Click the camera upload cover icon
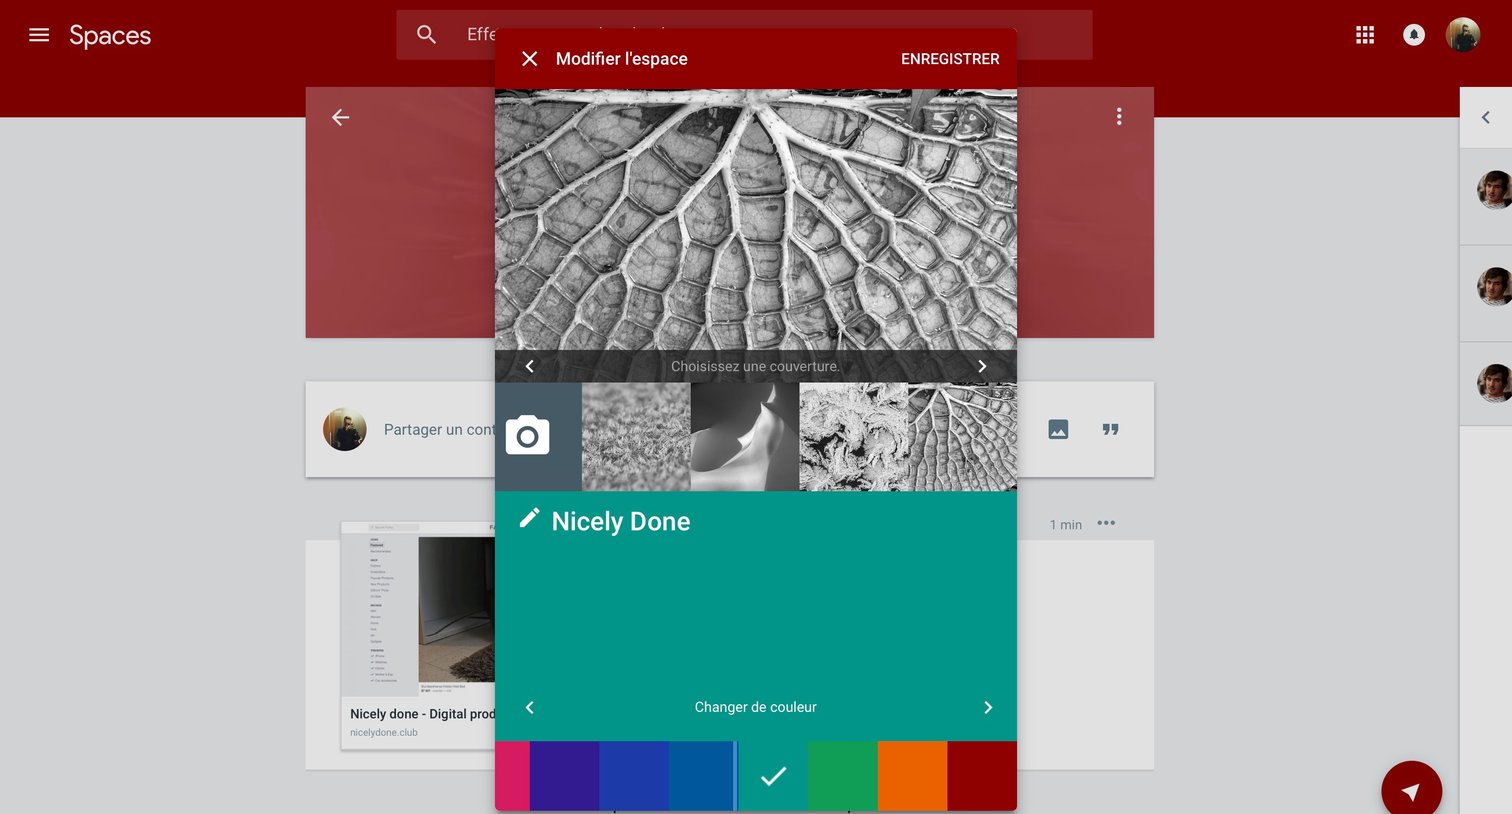Image resolution: width=1512 pixels, height=814 pixels. 528,436
